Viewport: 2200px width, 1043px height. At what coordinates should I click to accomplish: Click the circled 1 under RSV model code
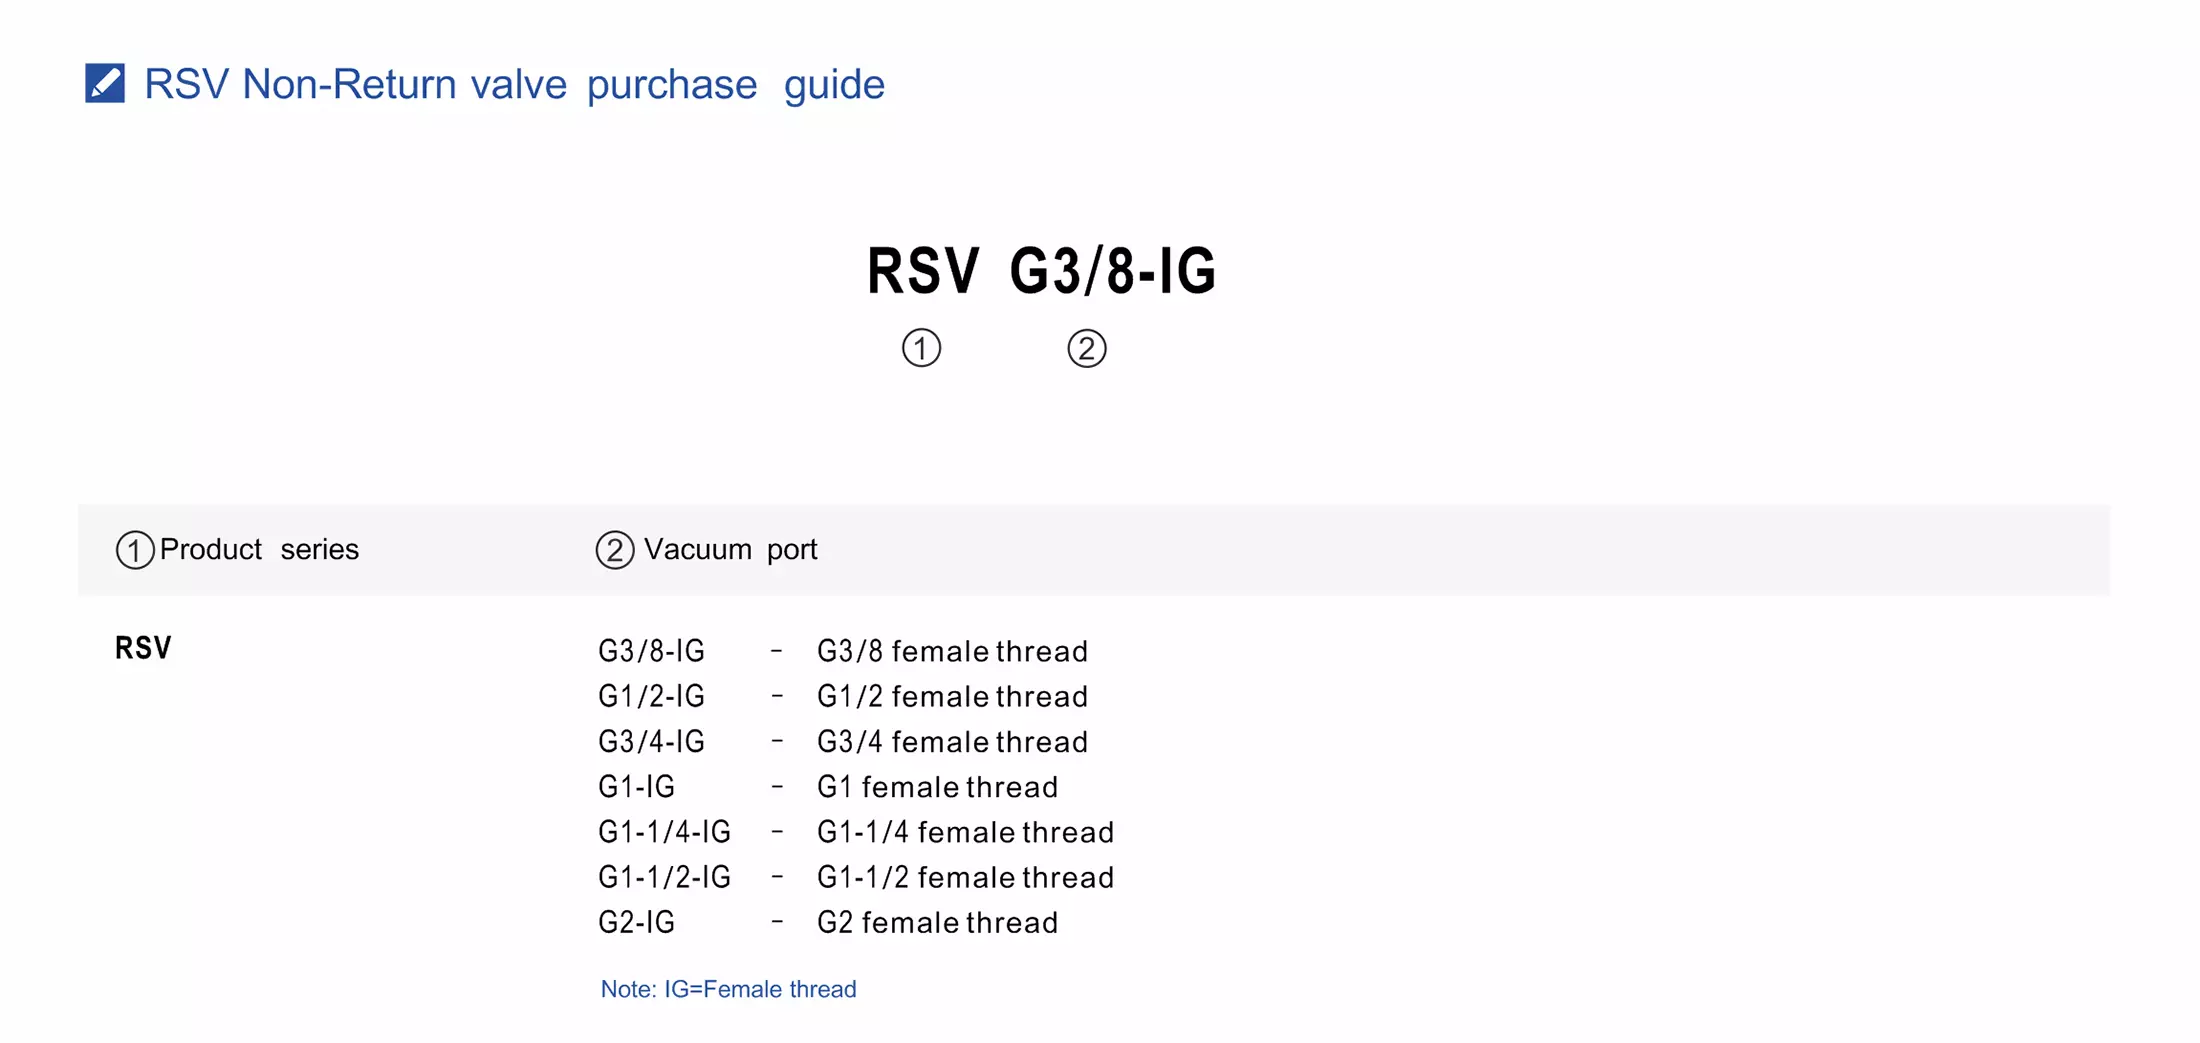[x=921, y=348]
